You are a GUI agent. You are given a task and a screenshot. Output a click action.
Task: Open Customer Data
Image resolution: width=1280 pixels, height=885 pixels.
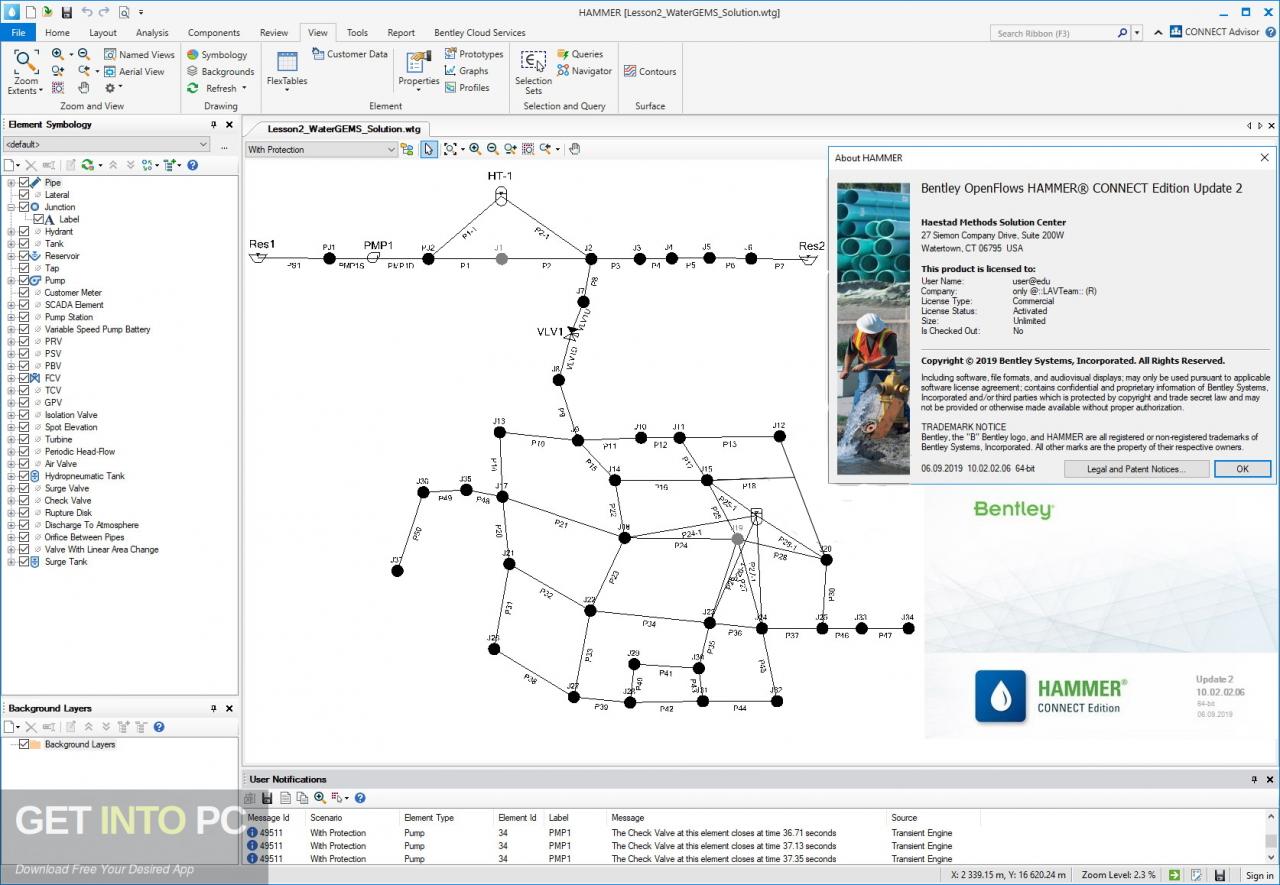coord(349,54)
